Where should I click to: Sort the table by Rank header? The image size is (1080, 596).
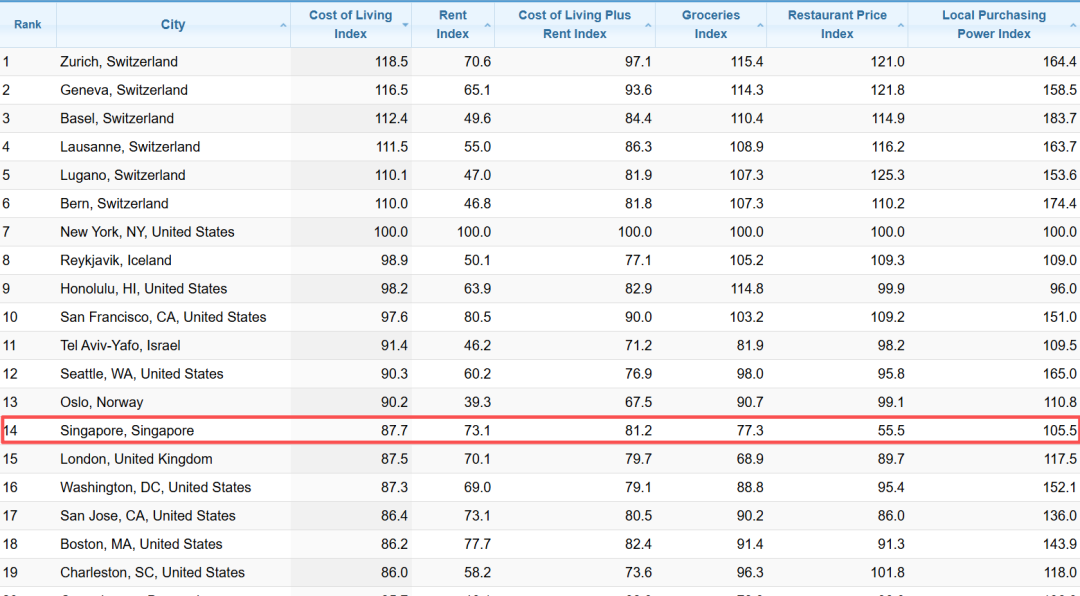(28, 24)
